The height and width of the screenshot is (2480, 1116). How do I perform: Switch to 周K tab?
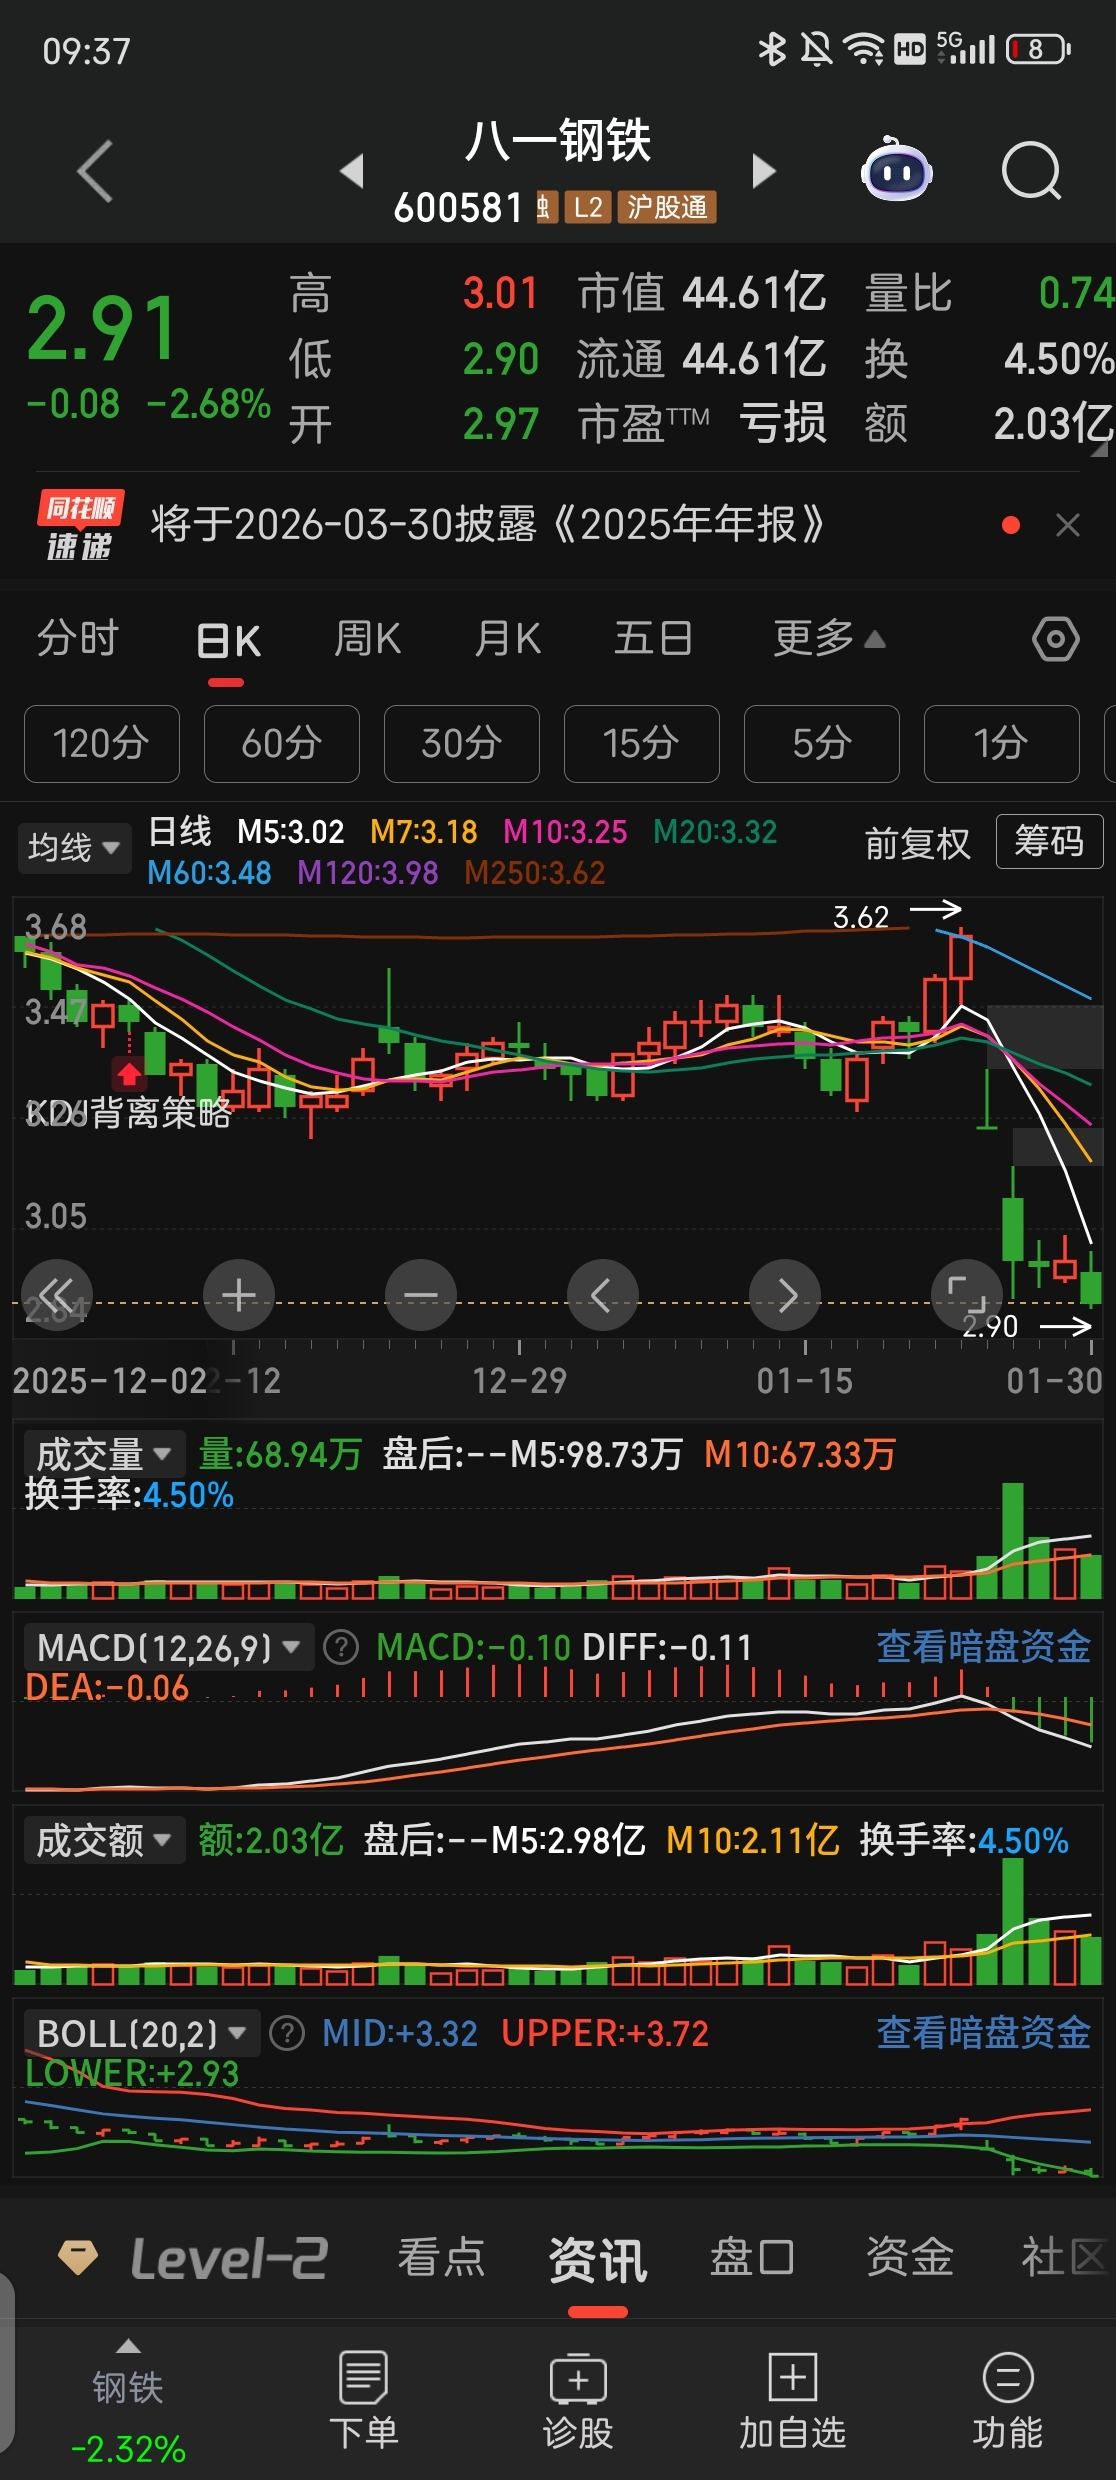(x=367, y=639)
